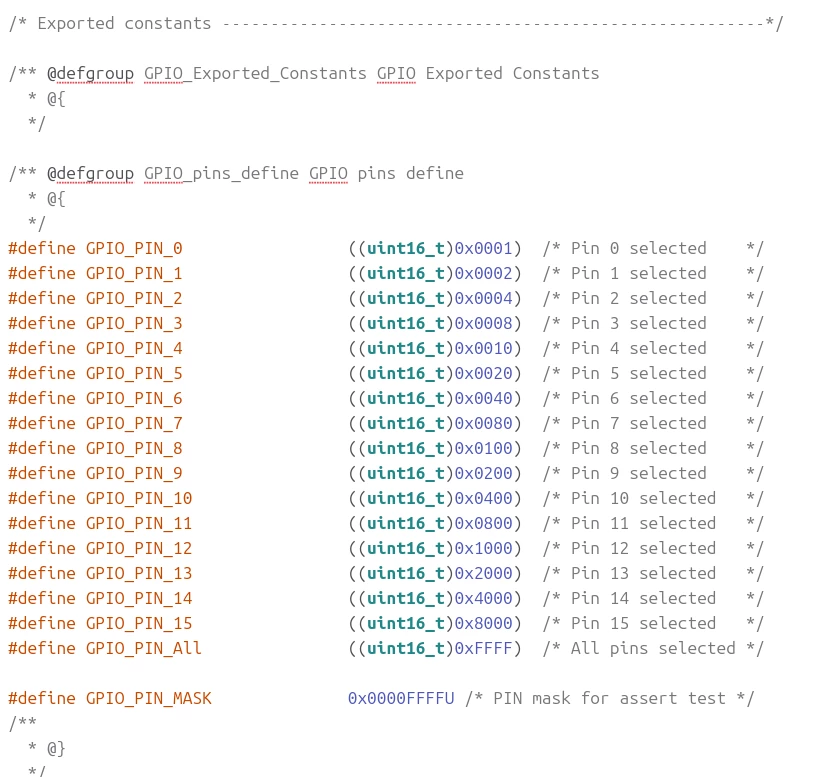Click the GPIO_PIN_MASK macro name

pyautogui.click(x=148, y=698)
